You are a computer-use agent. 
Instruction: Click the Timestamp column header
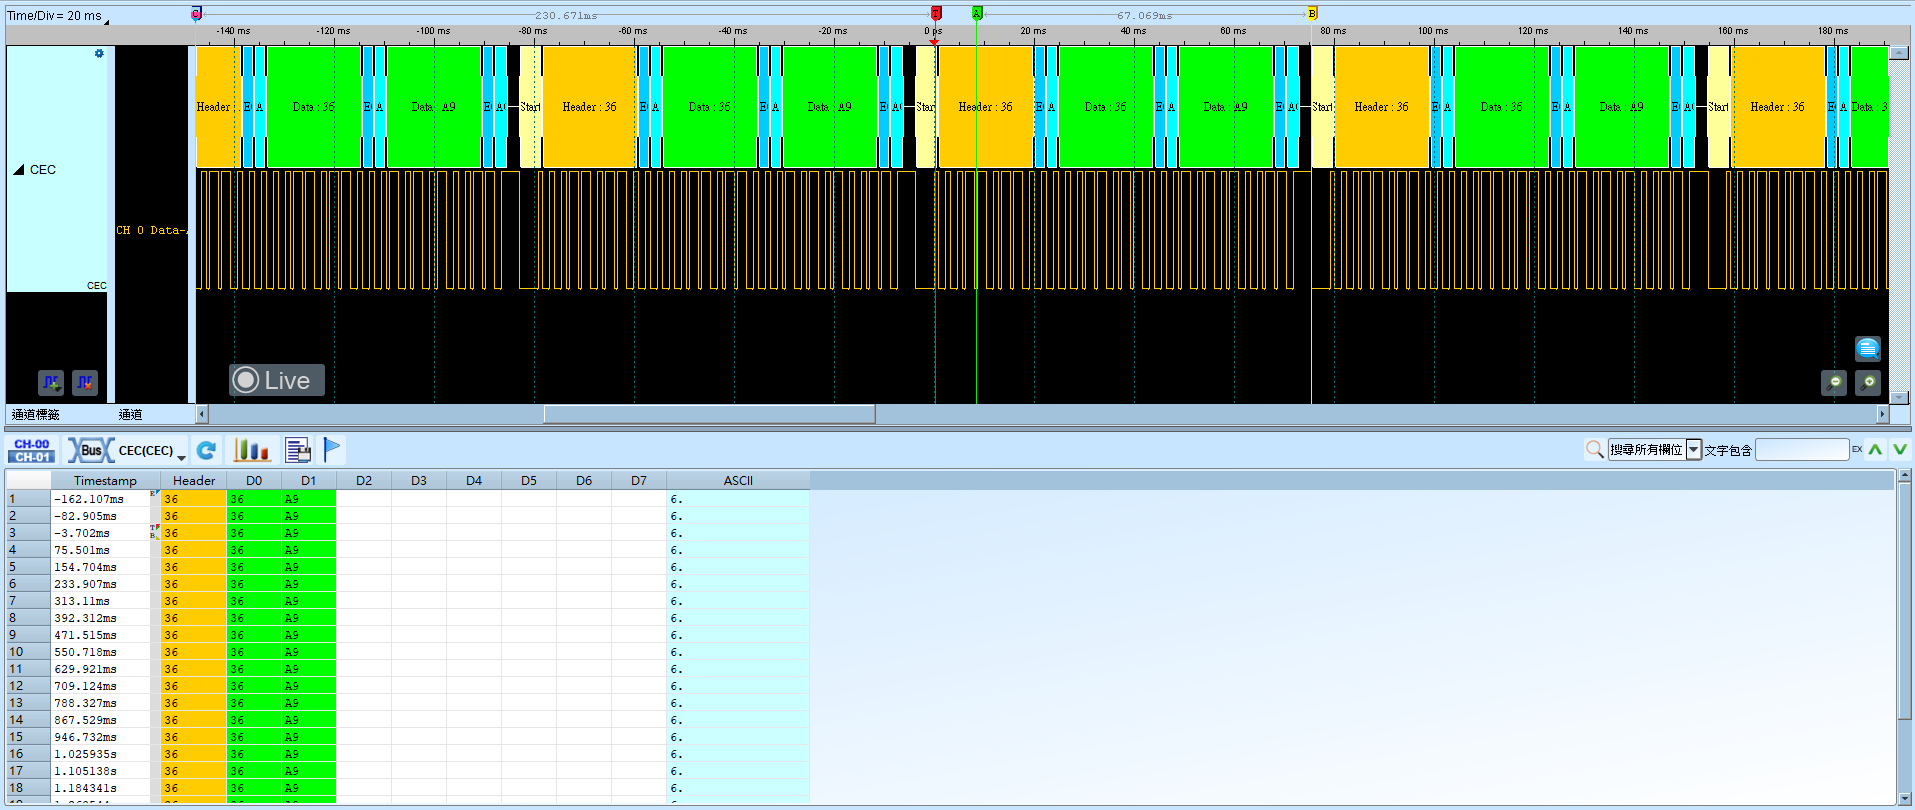click(105, 481)
